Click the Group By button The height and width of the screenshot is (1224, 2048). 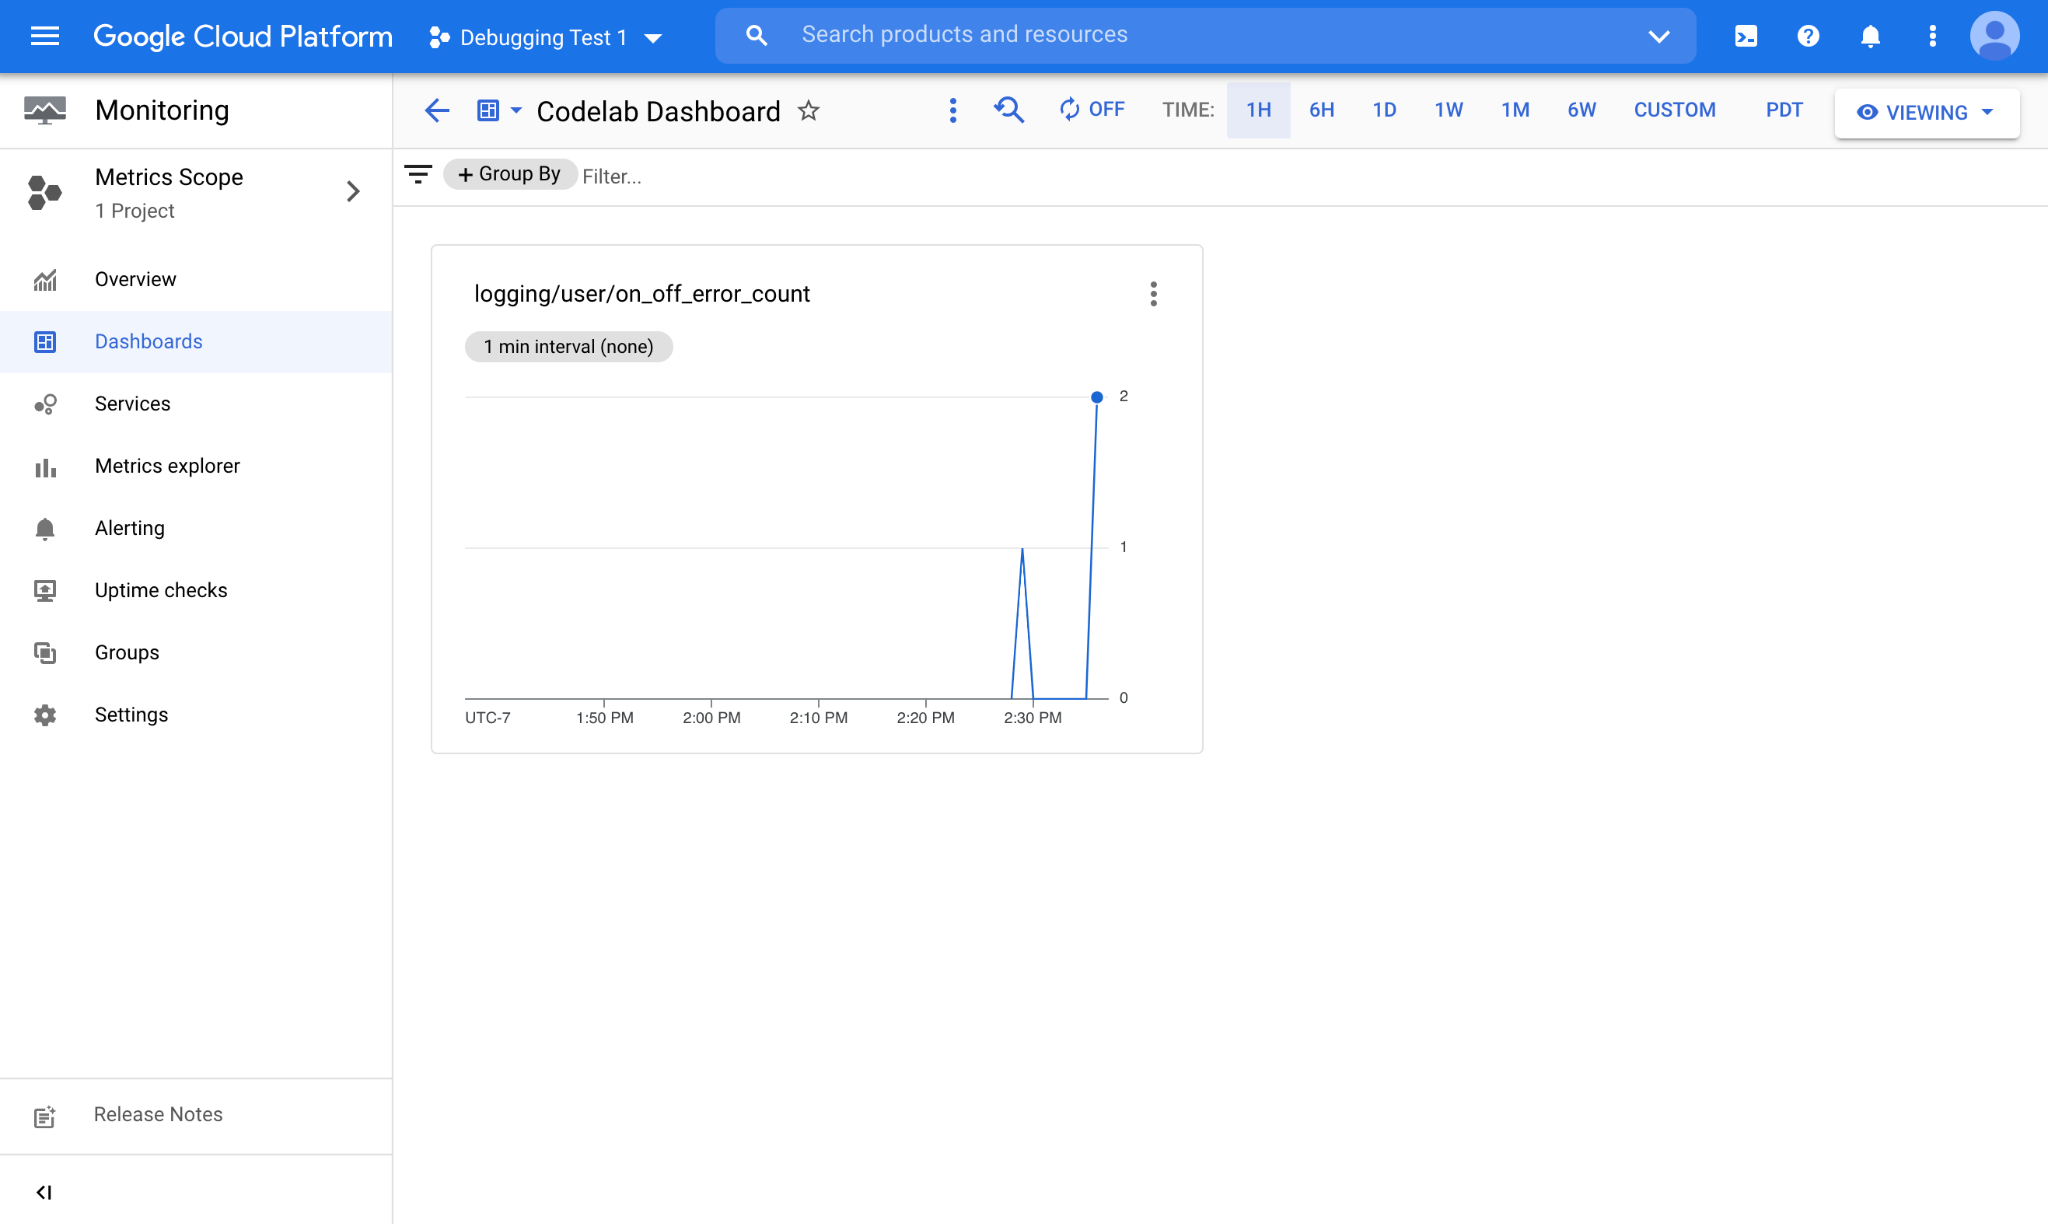509,174
